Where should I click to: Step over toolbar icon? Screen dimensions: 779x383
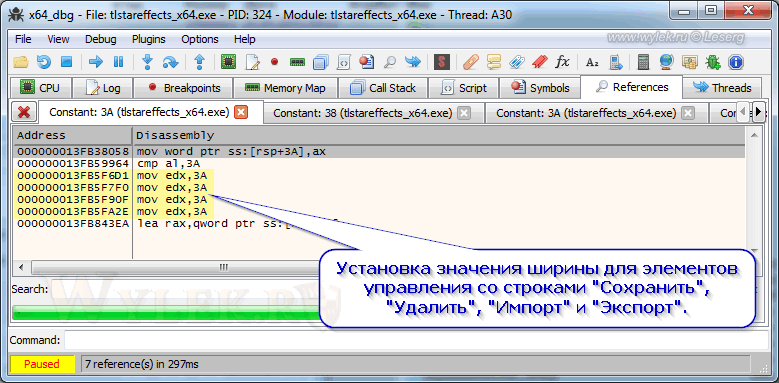click(170, 62)
